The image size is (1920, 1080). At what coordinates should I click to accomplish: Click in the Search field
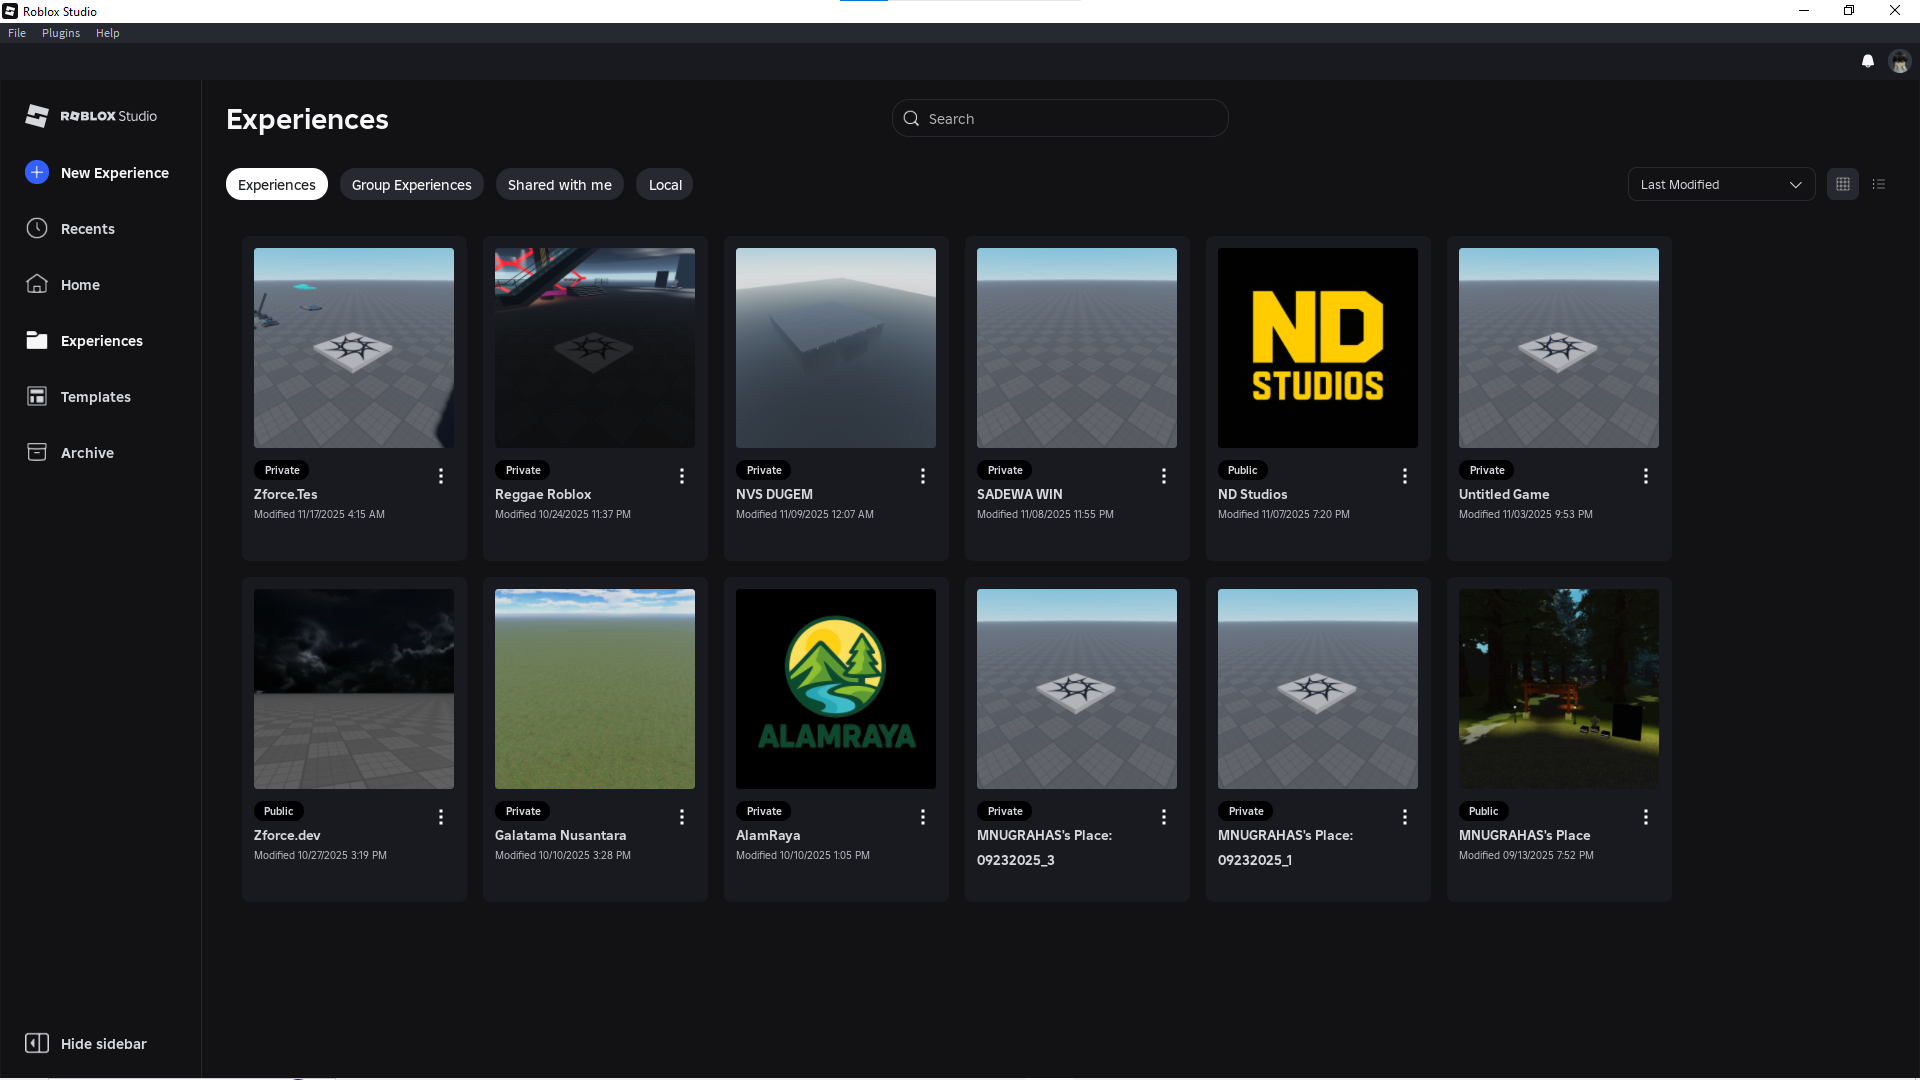(x=1060, y=118)
